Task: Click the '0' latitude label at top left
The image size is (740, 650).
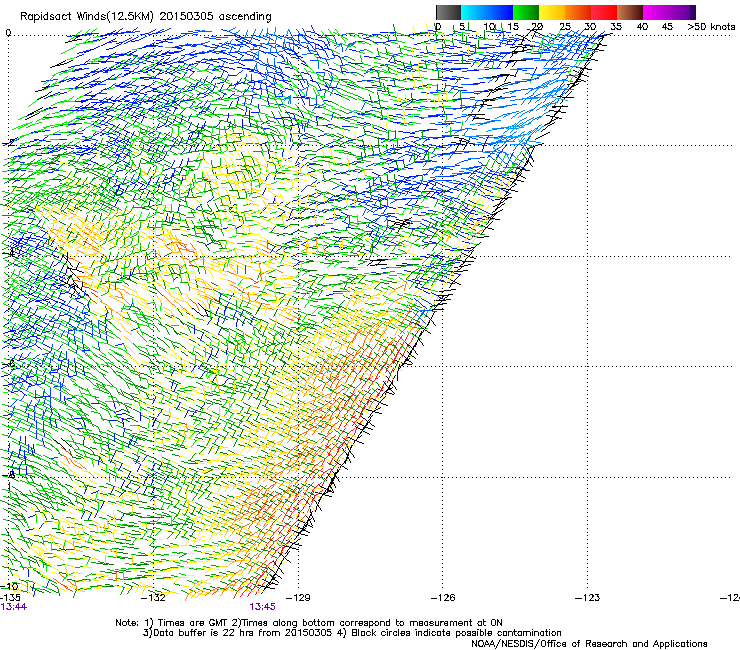Action: coord(8,33)
